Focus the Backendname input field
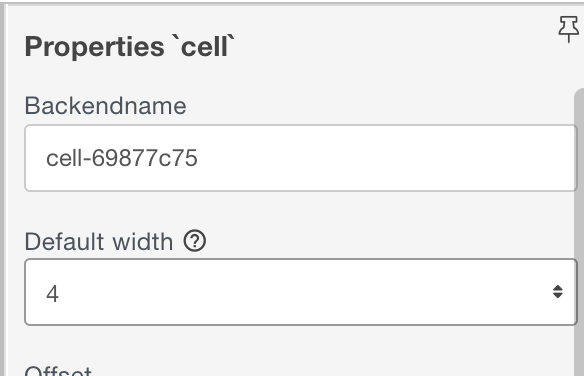This screenshot has height=376, width=584. tap(301, 158)
